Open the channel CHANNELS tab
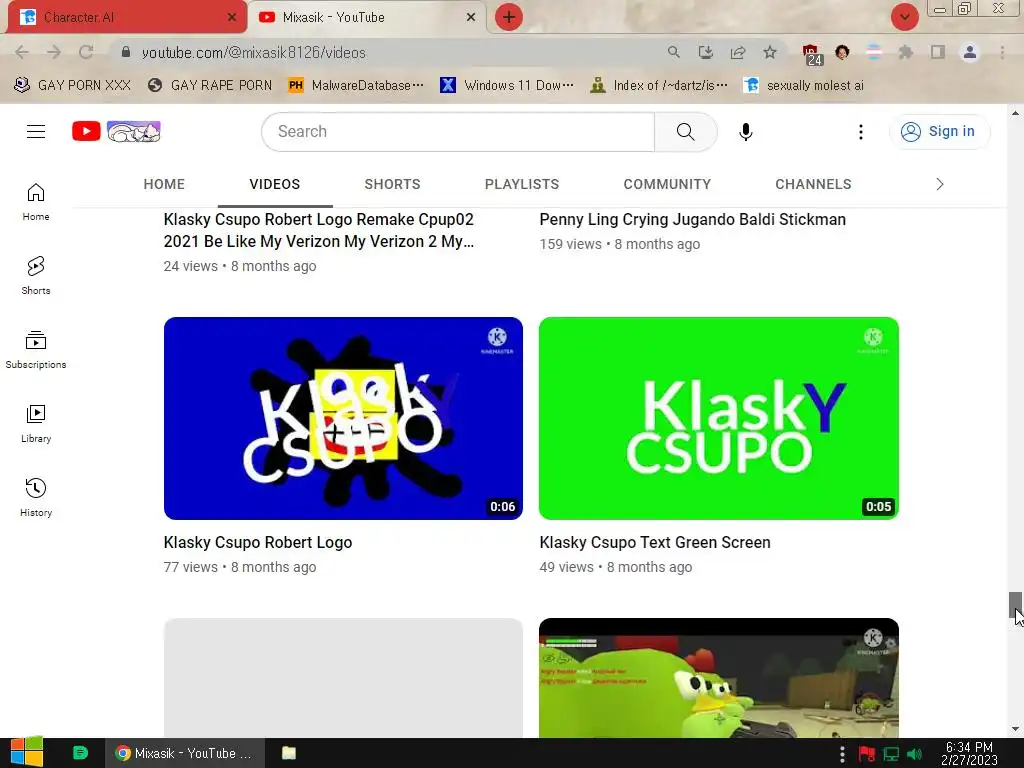The height and width of the screenshot is (768, 1024). 813,184
